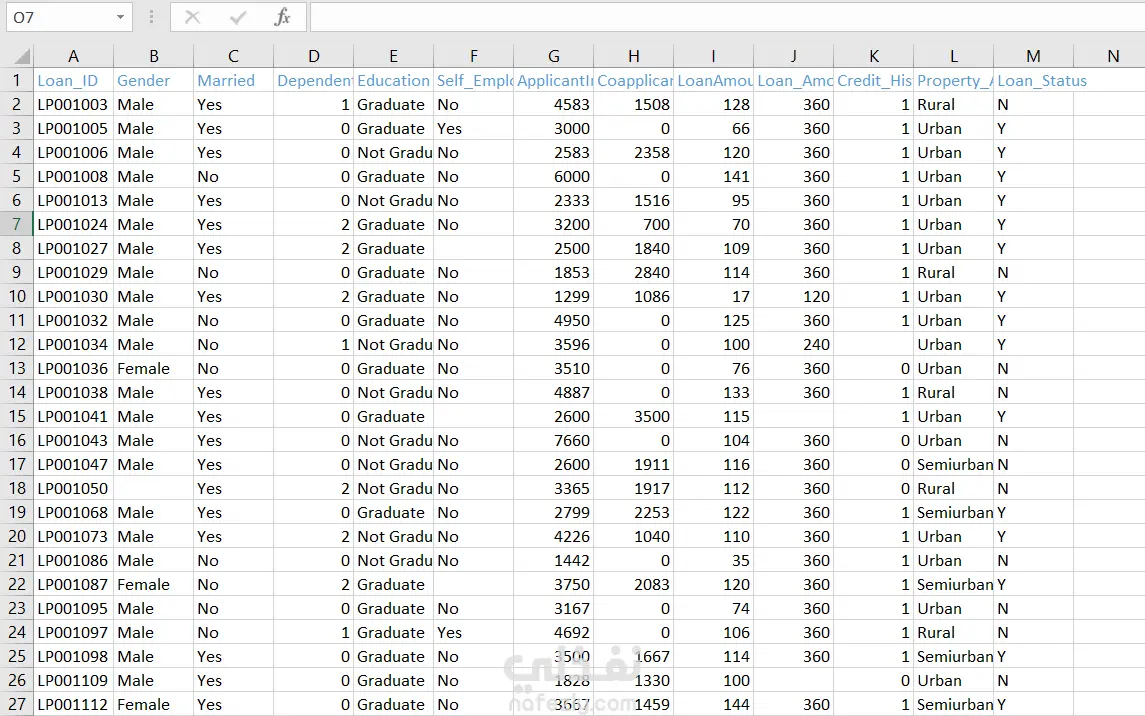Image resolution: width=1145 pixels, height=716 pixels.
Task: Click loan status N in row 2
Action: coord(1033,104)
